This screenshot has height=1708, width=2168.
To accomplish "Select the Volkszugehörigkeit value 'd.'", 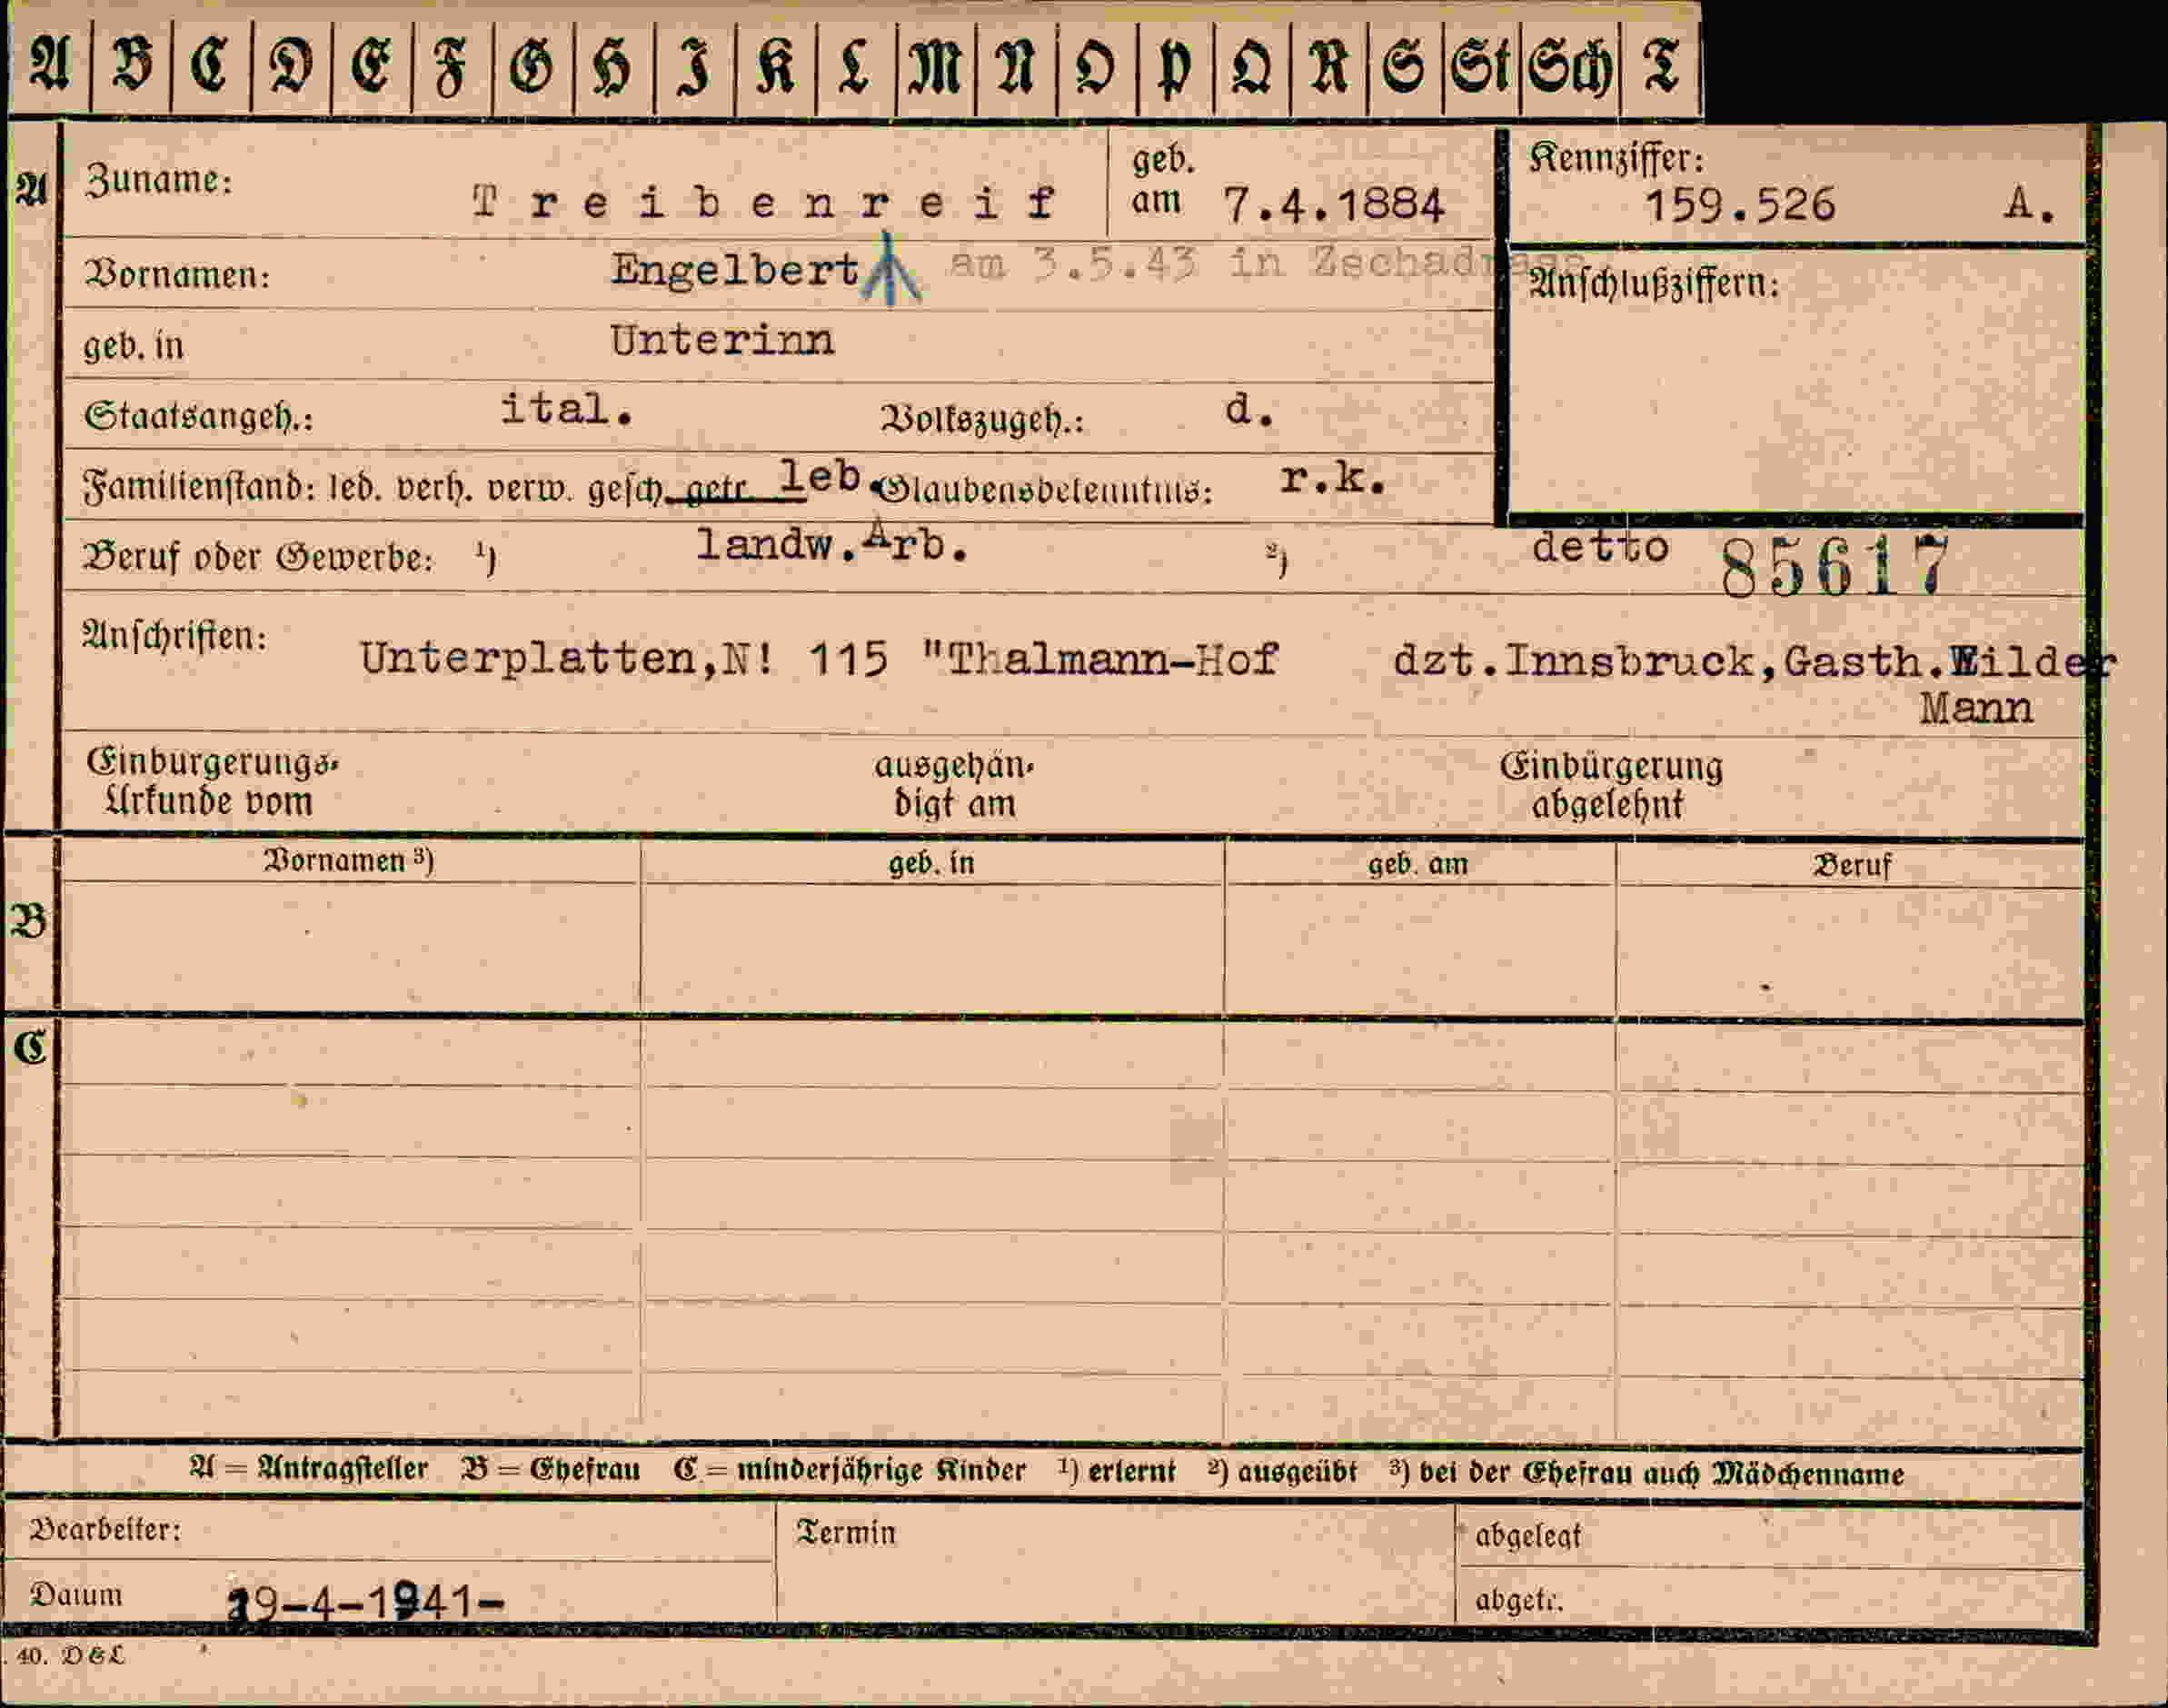I will point(1250,409).
